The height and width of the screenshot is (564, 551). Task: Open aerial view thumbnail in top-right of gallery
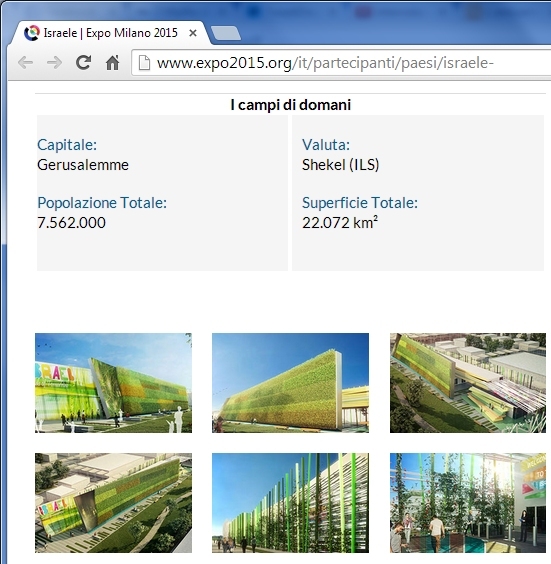point(468,383)
